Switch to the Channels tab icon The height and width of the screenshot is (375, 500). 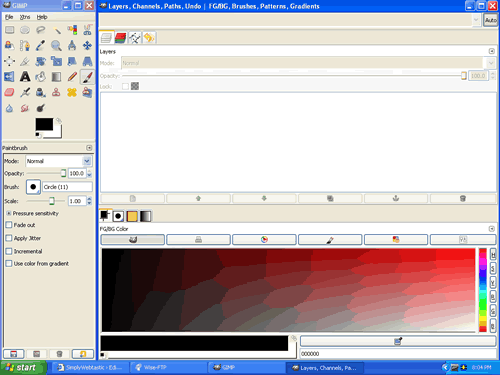click(x=120, y=38)
